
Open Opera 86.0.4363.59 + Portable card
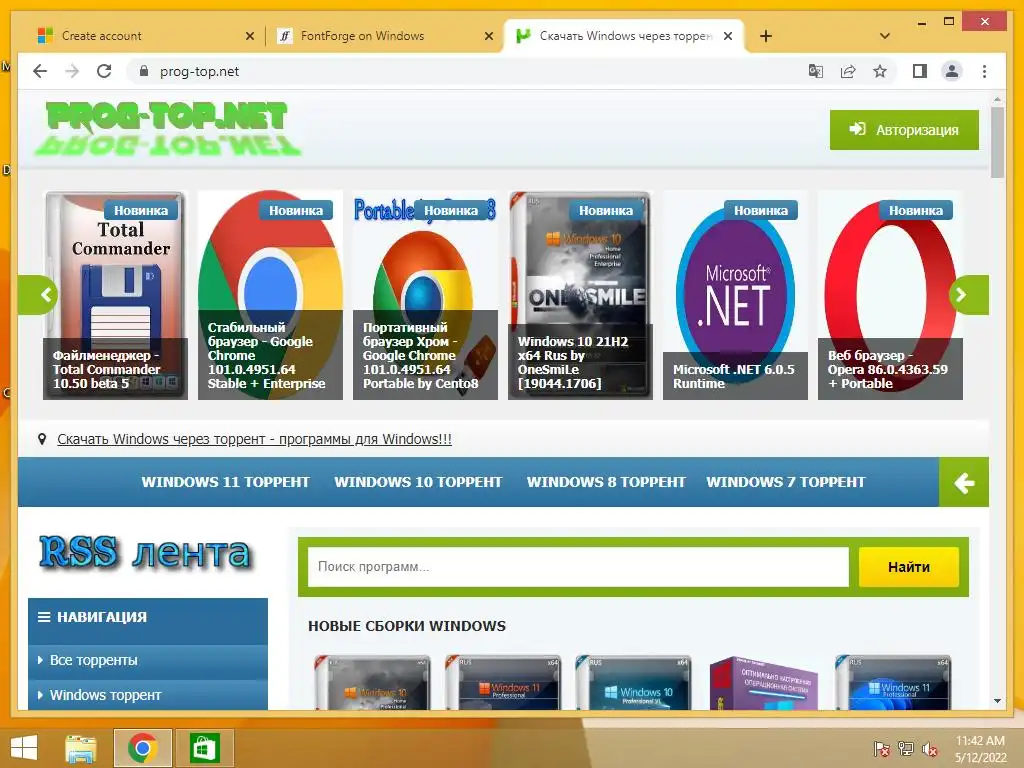[890, 295]
